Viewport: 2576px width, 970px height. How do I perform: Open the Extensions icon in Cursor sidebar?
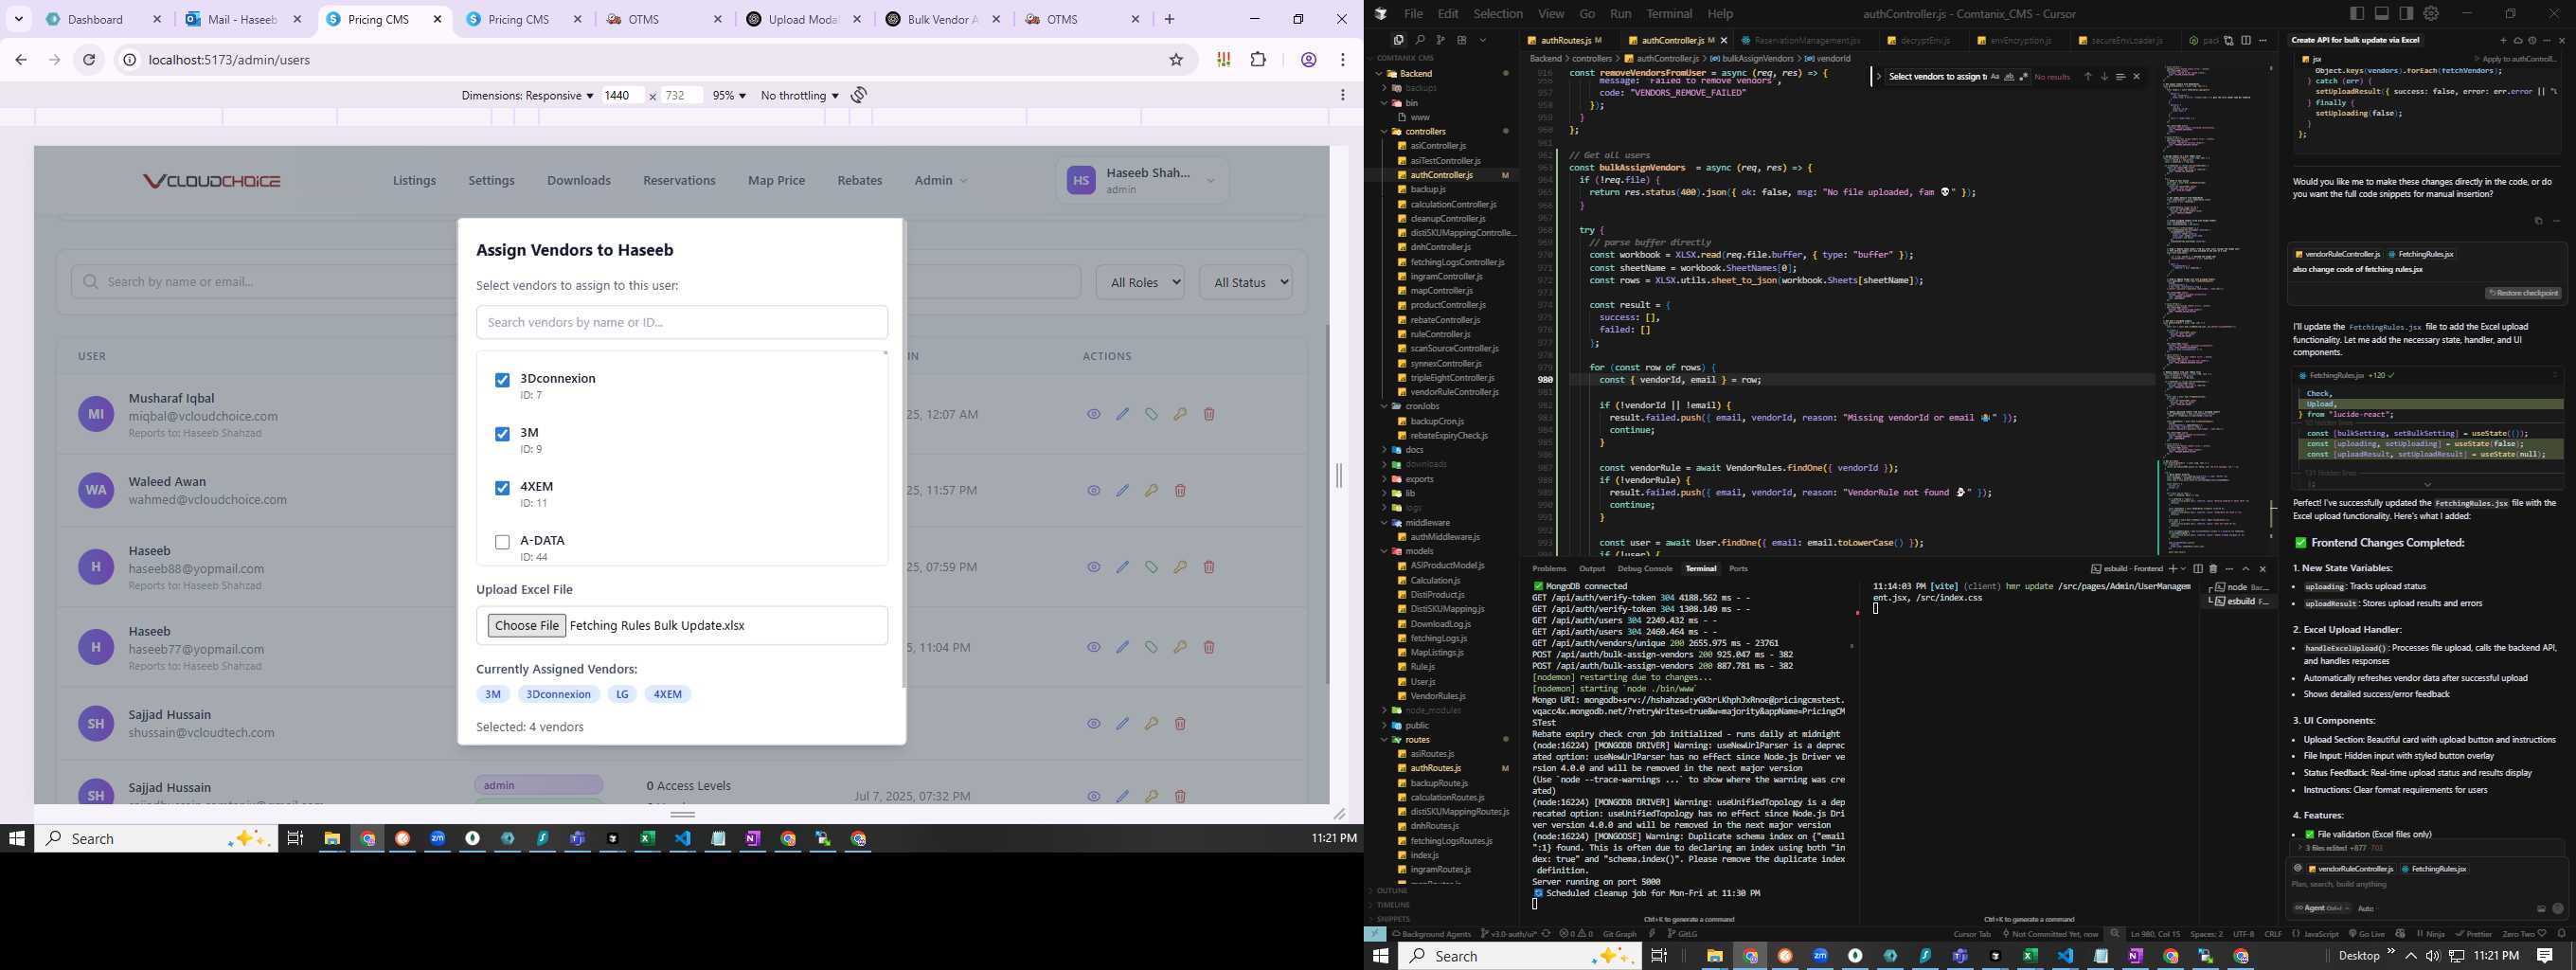click(x=1461, y=40)
